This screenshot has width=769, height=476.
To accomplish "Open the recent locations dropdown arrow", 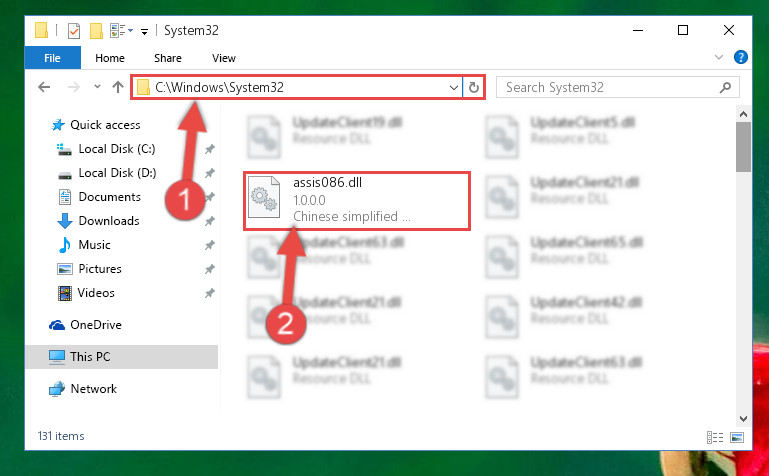I will click(x=97, y=87).
